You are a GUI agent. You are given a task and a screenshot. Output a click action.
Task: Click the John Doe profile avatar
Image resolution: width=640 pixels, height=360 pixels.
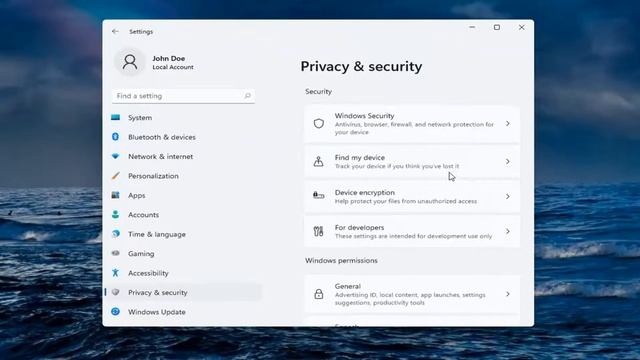point(130,62)
